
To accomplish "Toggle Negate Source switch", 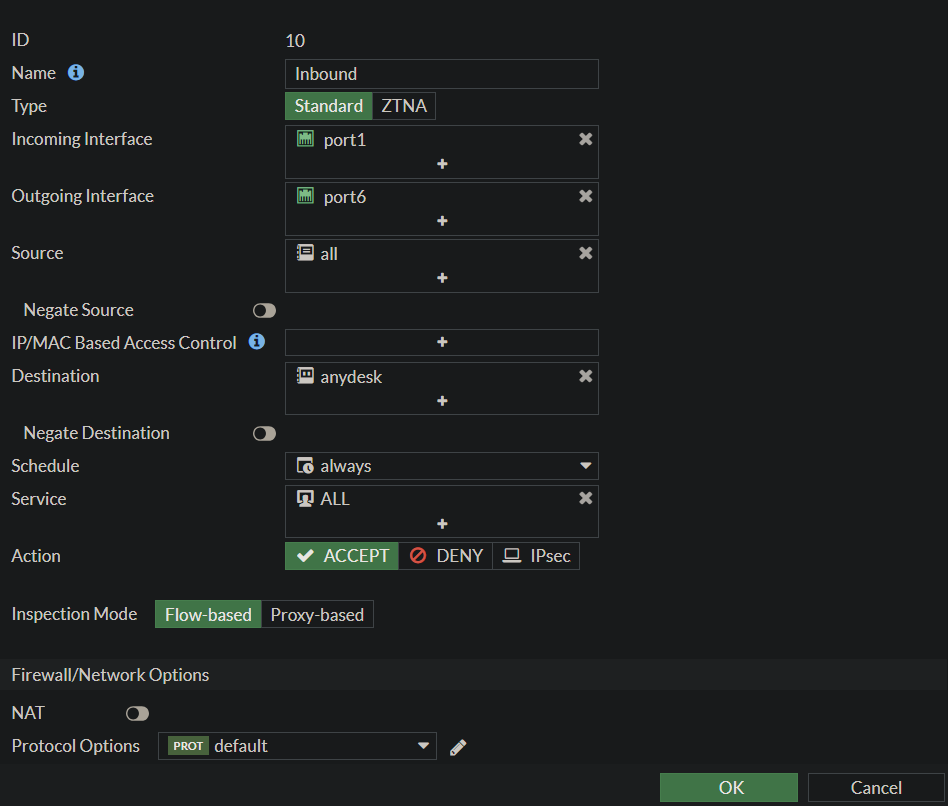I will point(264,311).
